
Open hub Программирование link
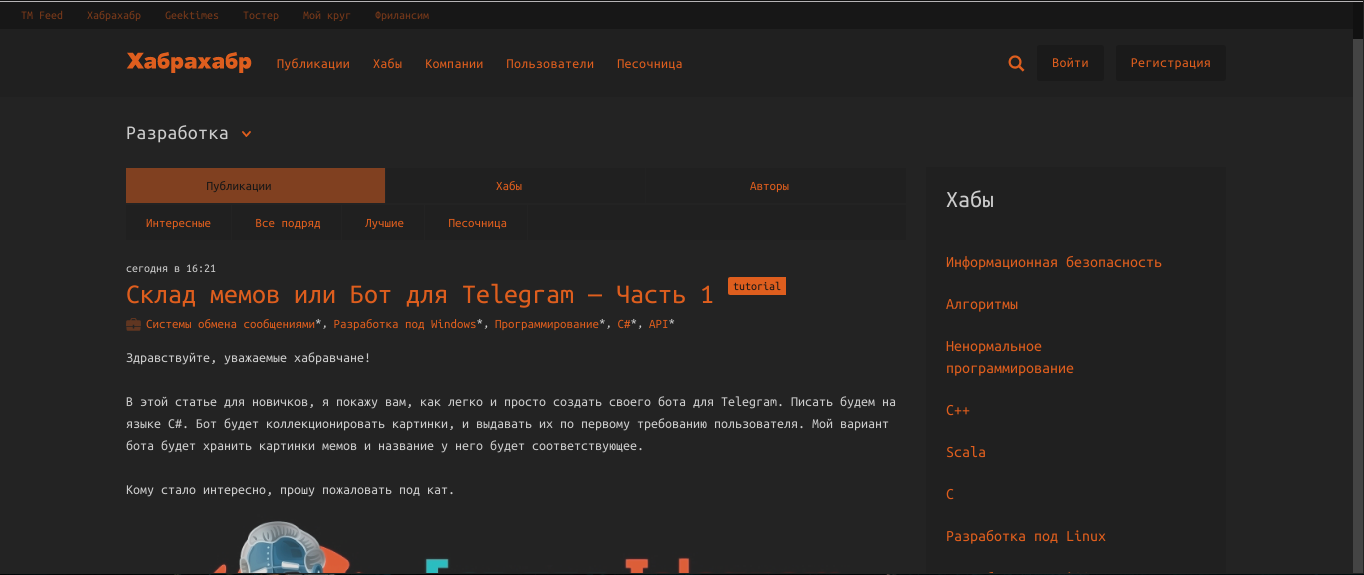pos(547,324)
